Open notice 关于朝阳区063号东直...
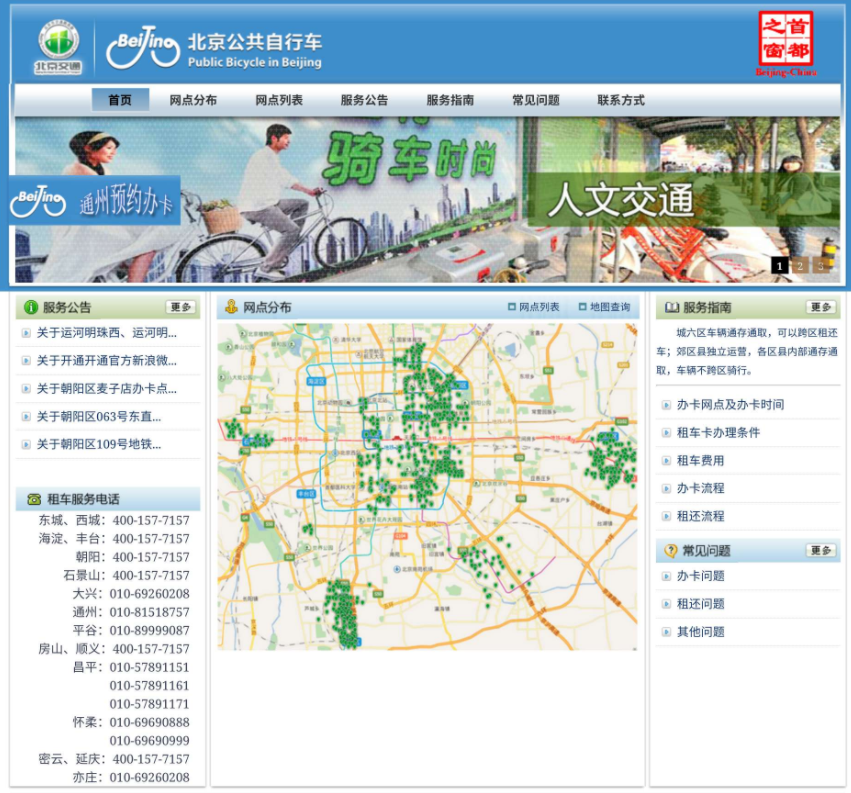 click(x=99, y=416)
